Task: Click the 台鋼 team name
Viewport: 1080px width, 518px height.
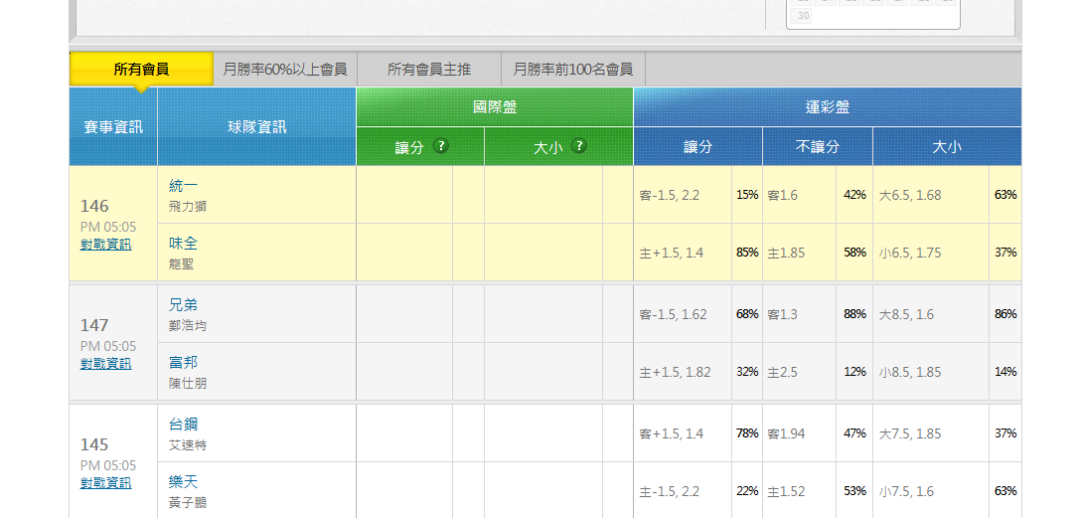Action: click(x=183, y=424)
